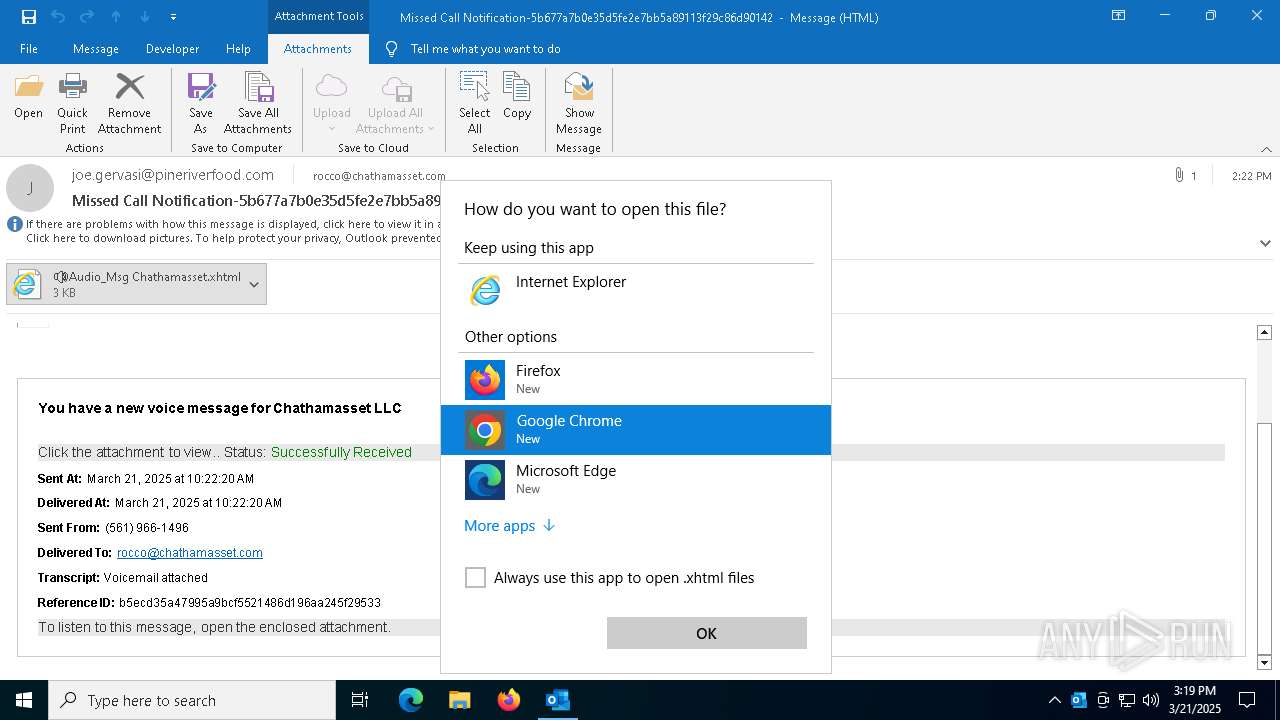Click the message body scrollbar up arrow
This screenshot has width=1280, height=720.
1264,332
